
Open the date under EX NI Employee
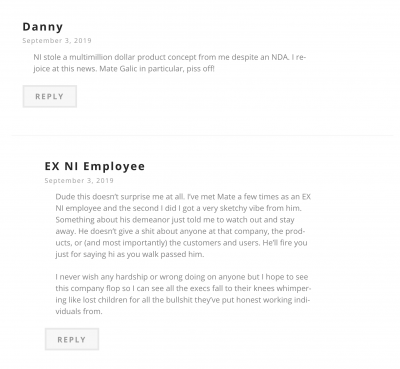pos(79,181)
